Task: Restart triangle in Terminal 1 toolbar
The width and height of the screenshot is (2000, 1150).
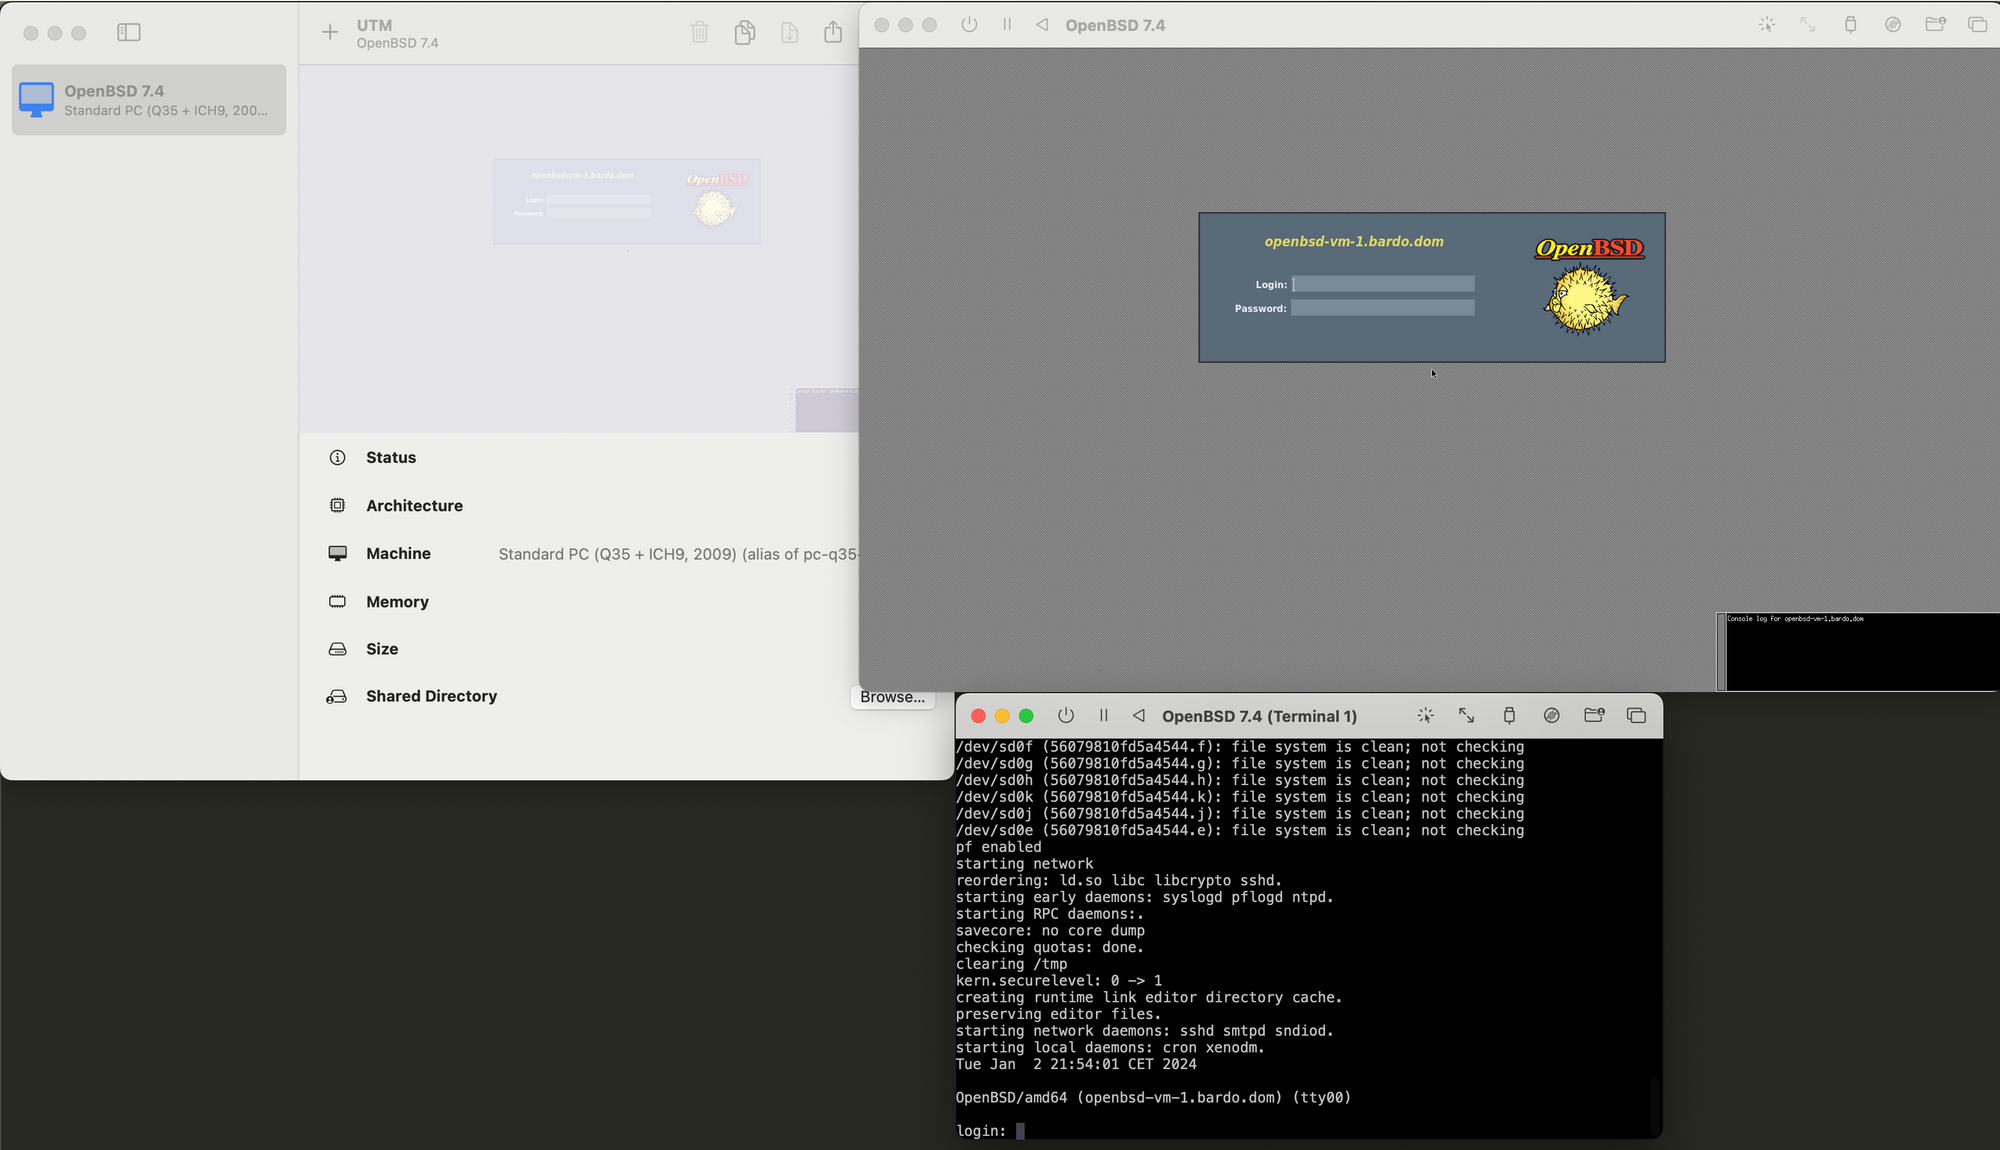Action: (1139, 716)
